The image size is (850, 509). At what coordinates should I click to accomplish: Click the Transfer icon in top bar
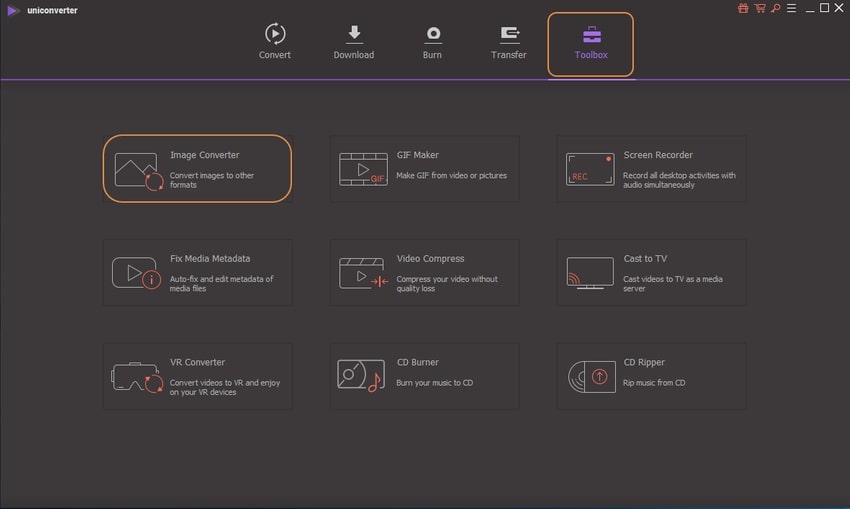pyautogui.click(x=509, y=34)
